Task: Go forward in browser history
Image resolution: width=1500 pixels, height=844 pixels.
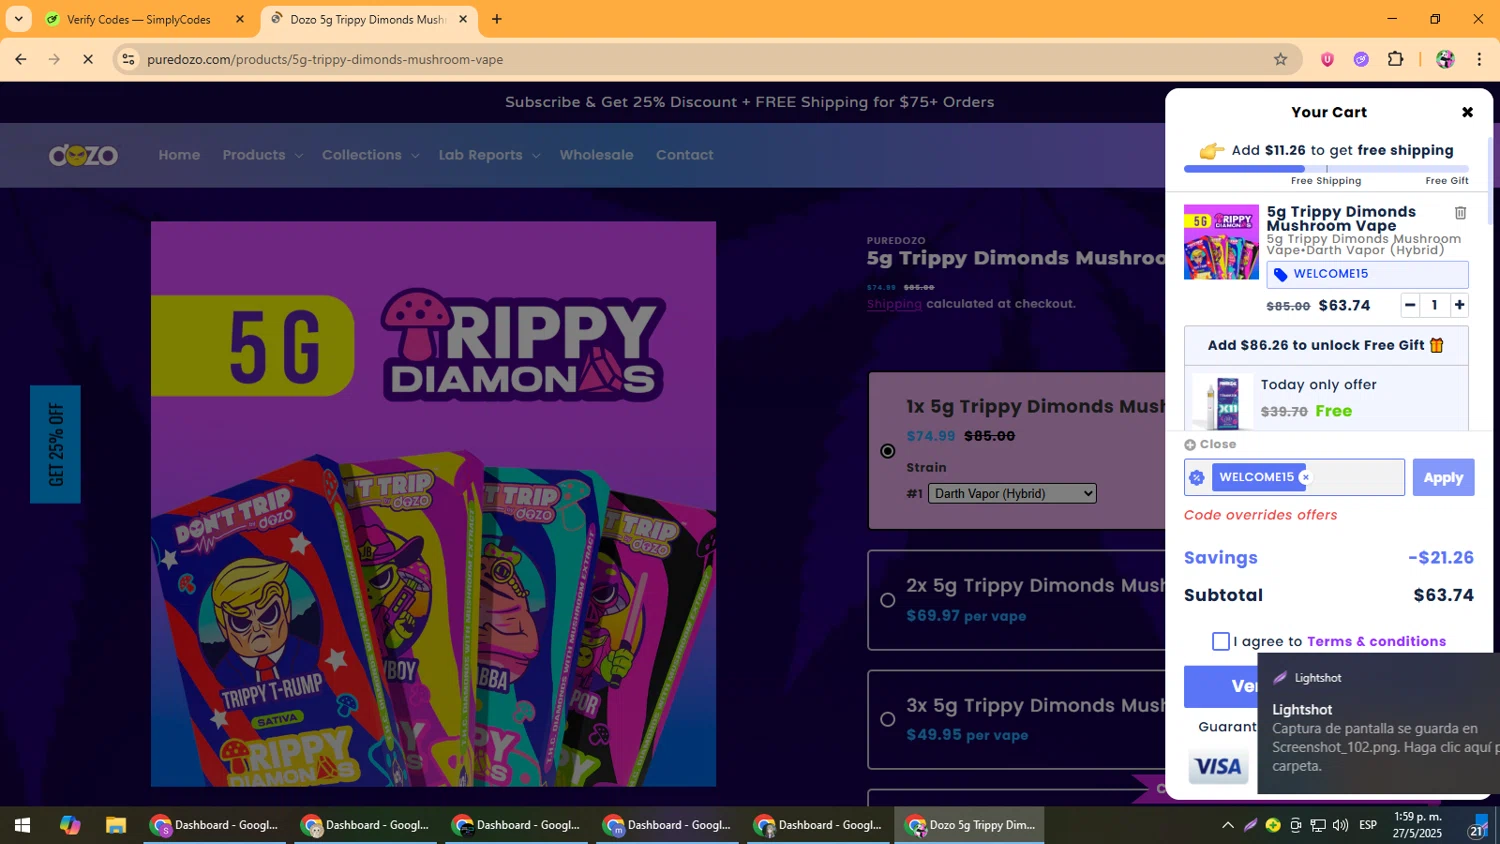Action: pos(54,59)
